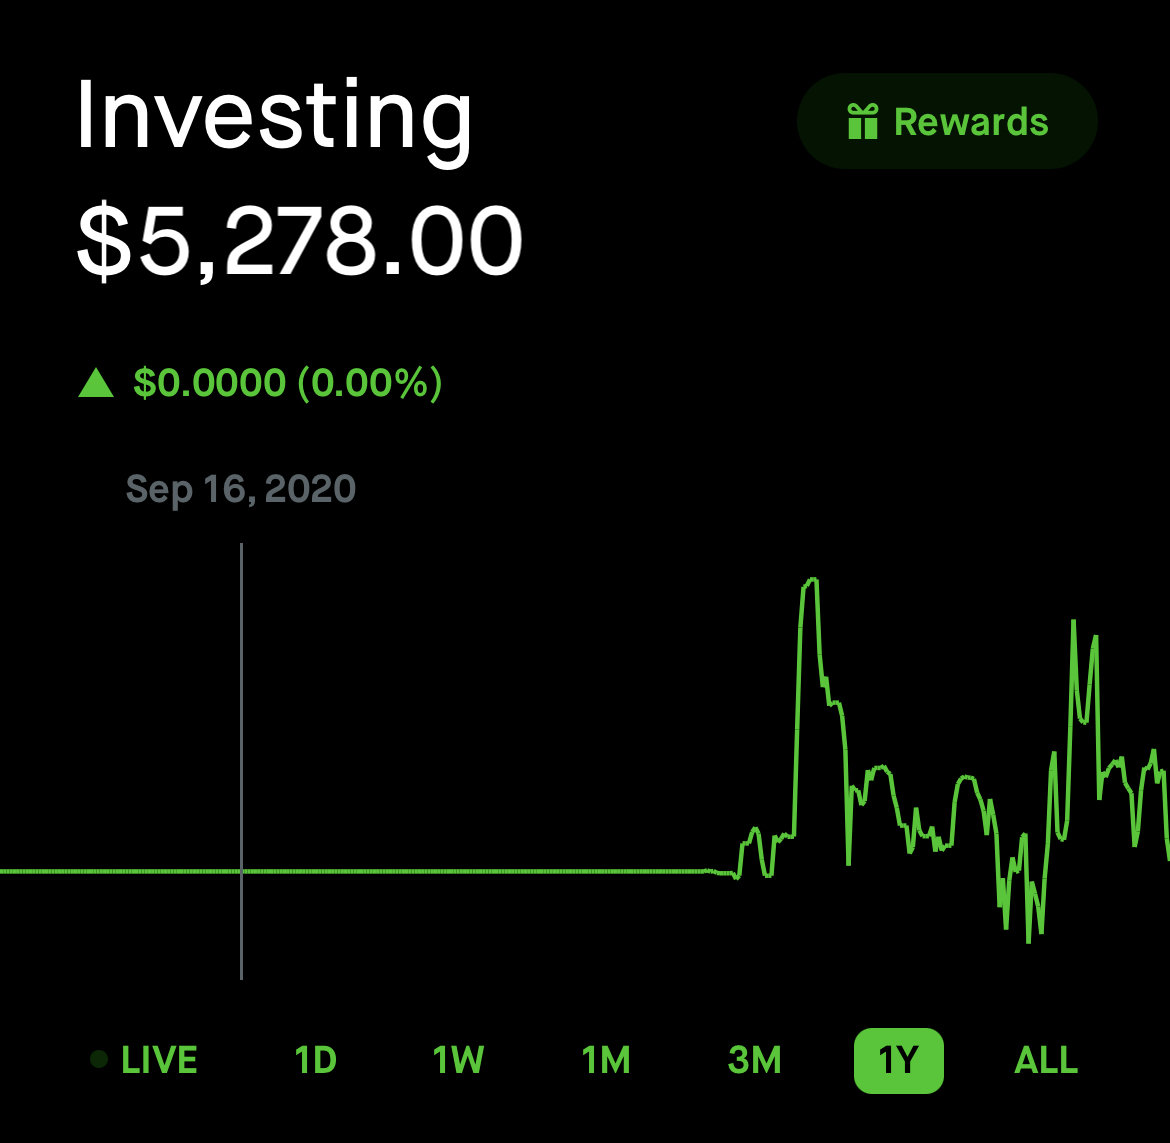1170x1143 pixels.
Task: Click the Investing heading
Action: pos(274,116)
